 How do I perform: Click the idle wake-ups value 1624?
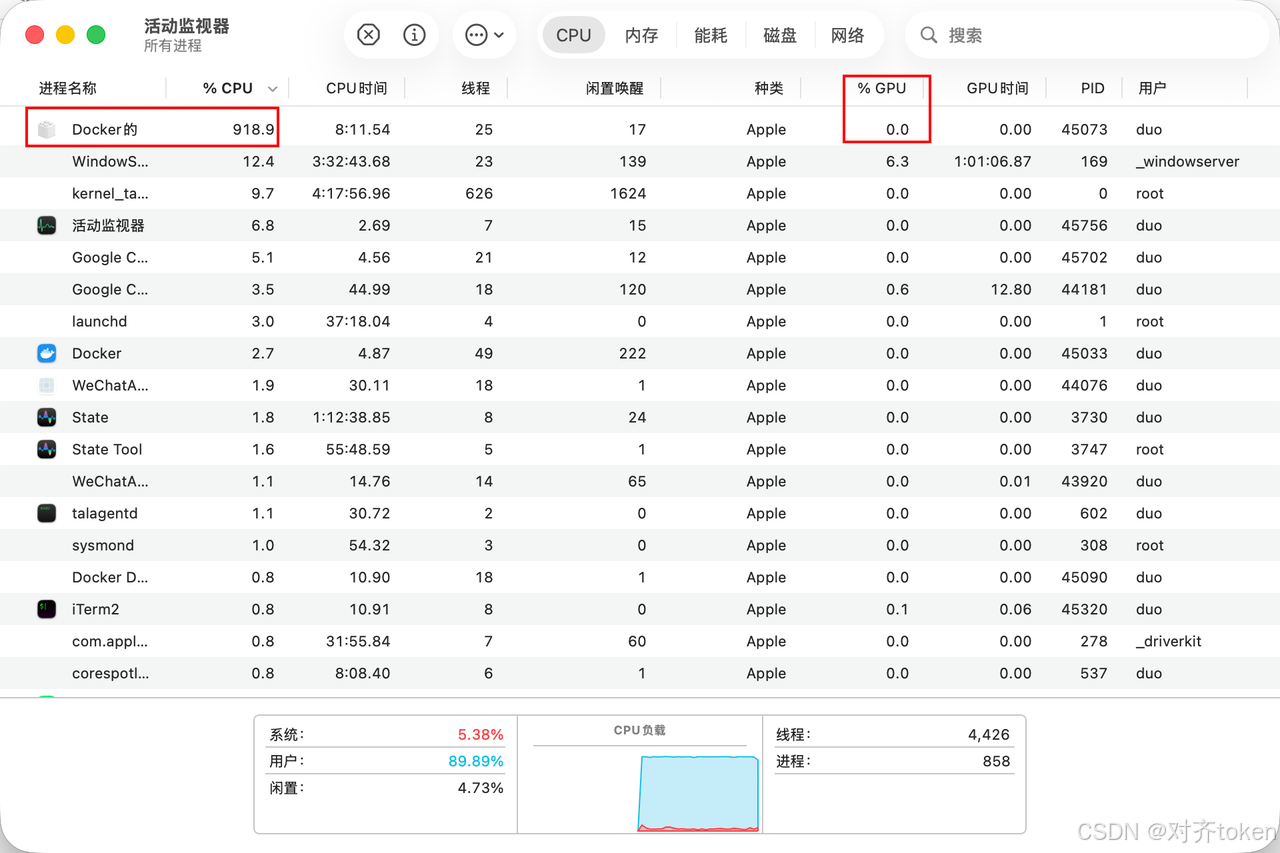click(x=628, y=193)
